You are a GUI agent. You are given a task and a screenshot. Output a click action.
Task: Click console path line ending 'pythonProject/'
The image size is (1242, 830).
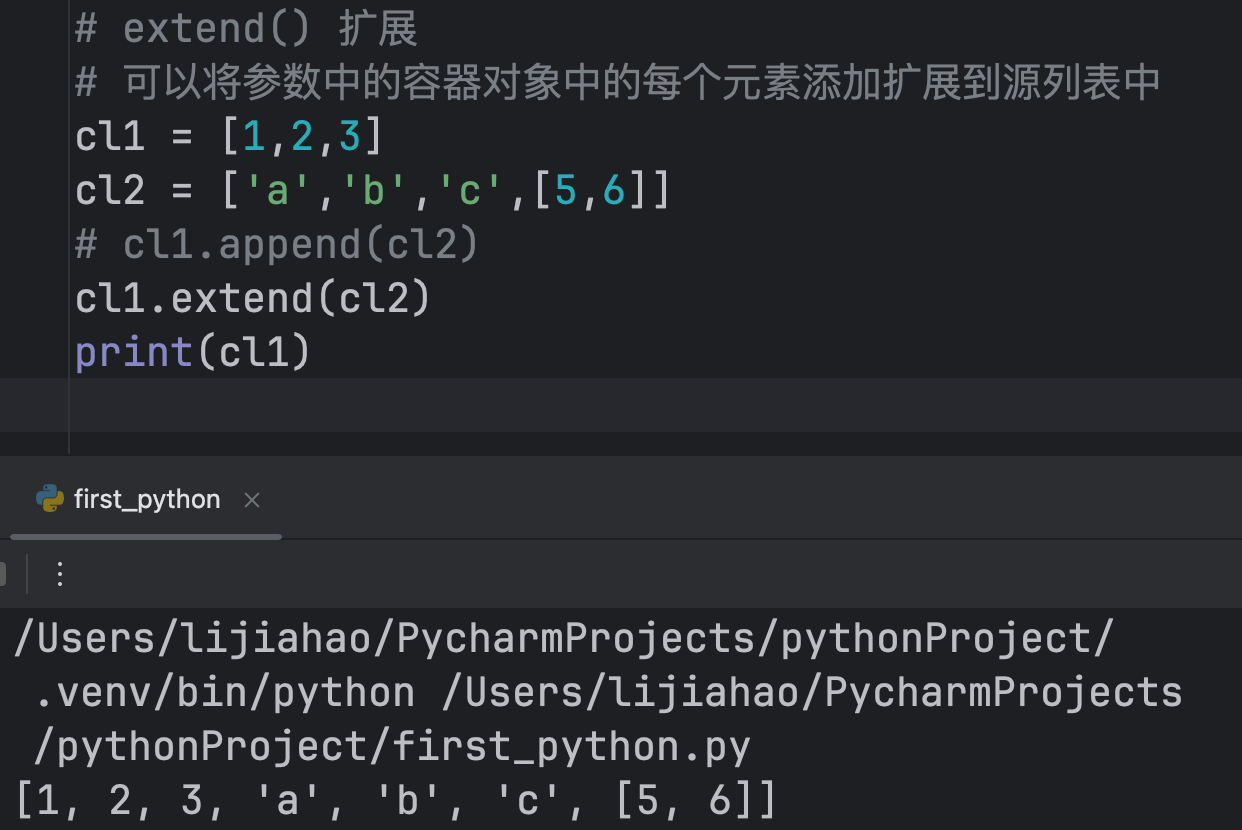564,639
